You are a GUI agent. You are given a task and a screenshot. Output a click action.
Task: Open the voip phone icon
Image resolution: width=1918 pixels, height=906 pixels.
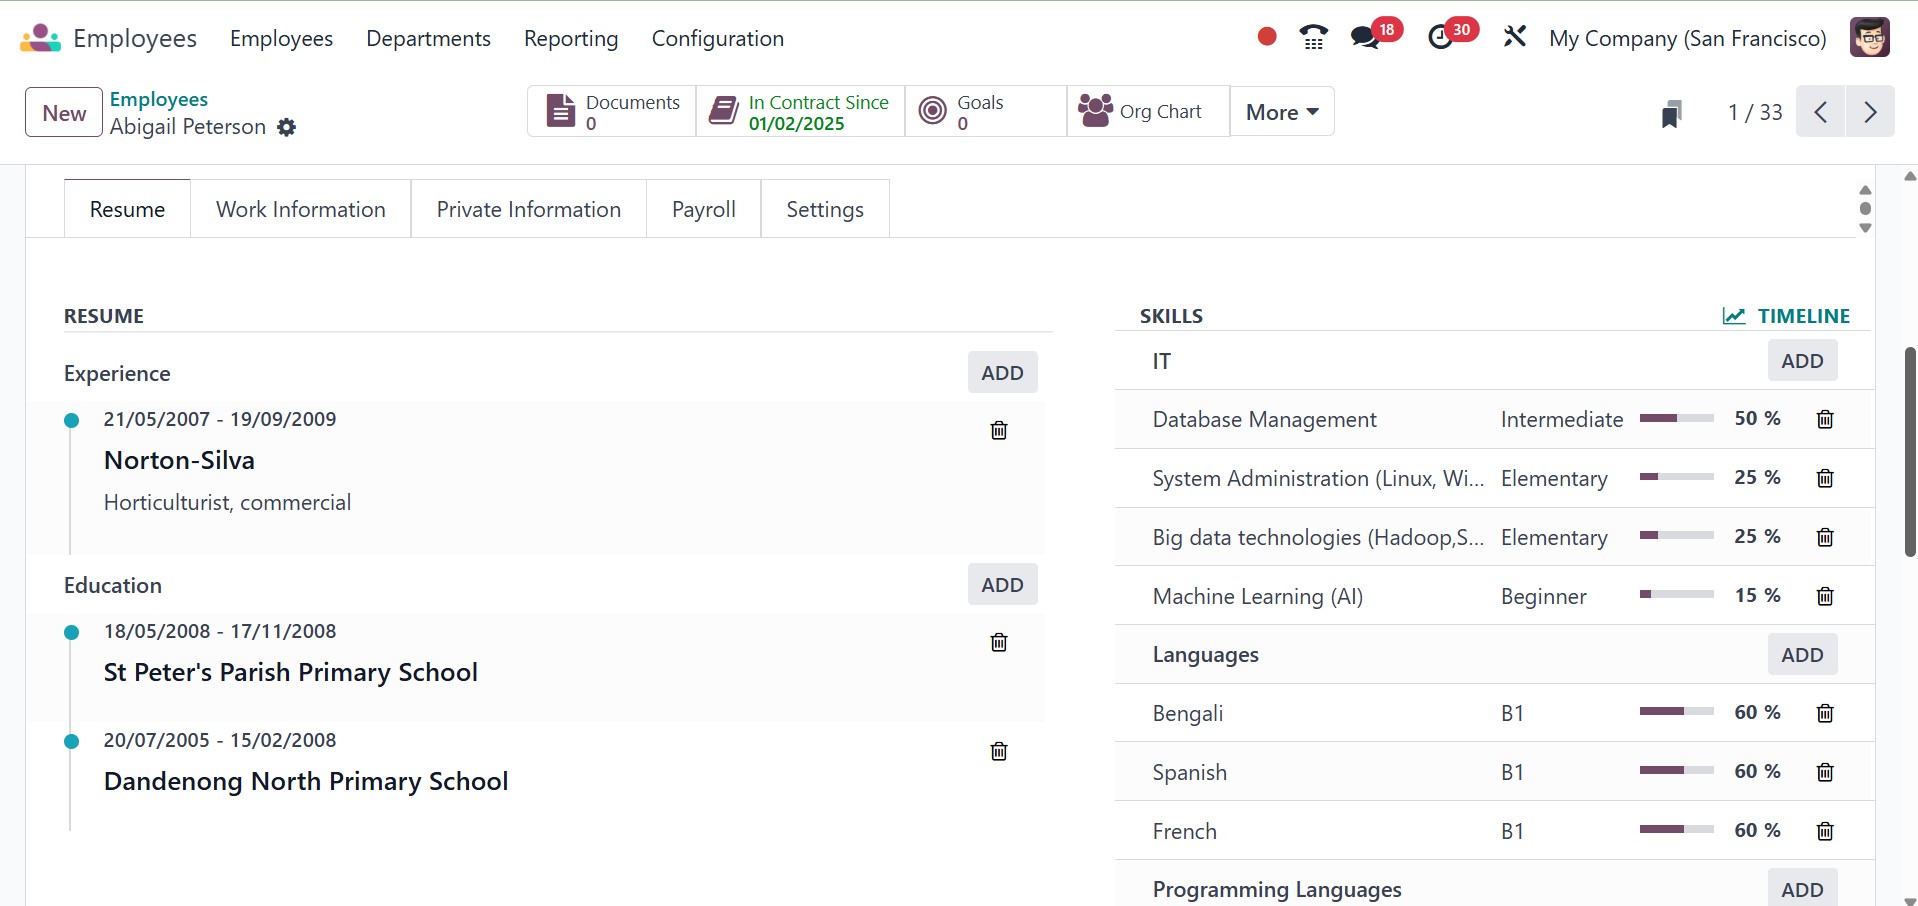click(1313, 38)
